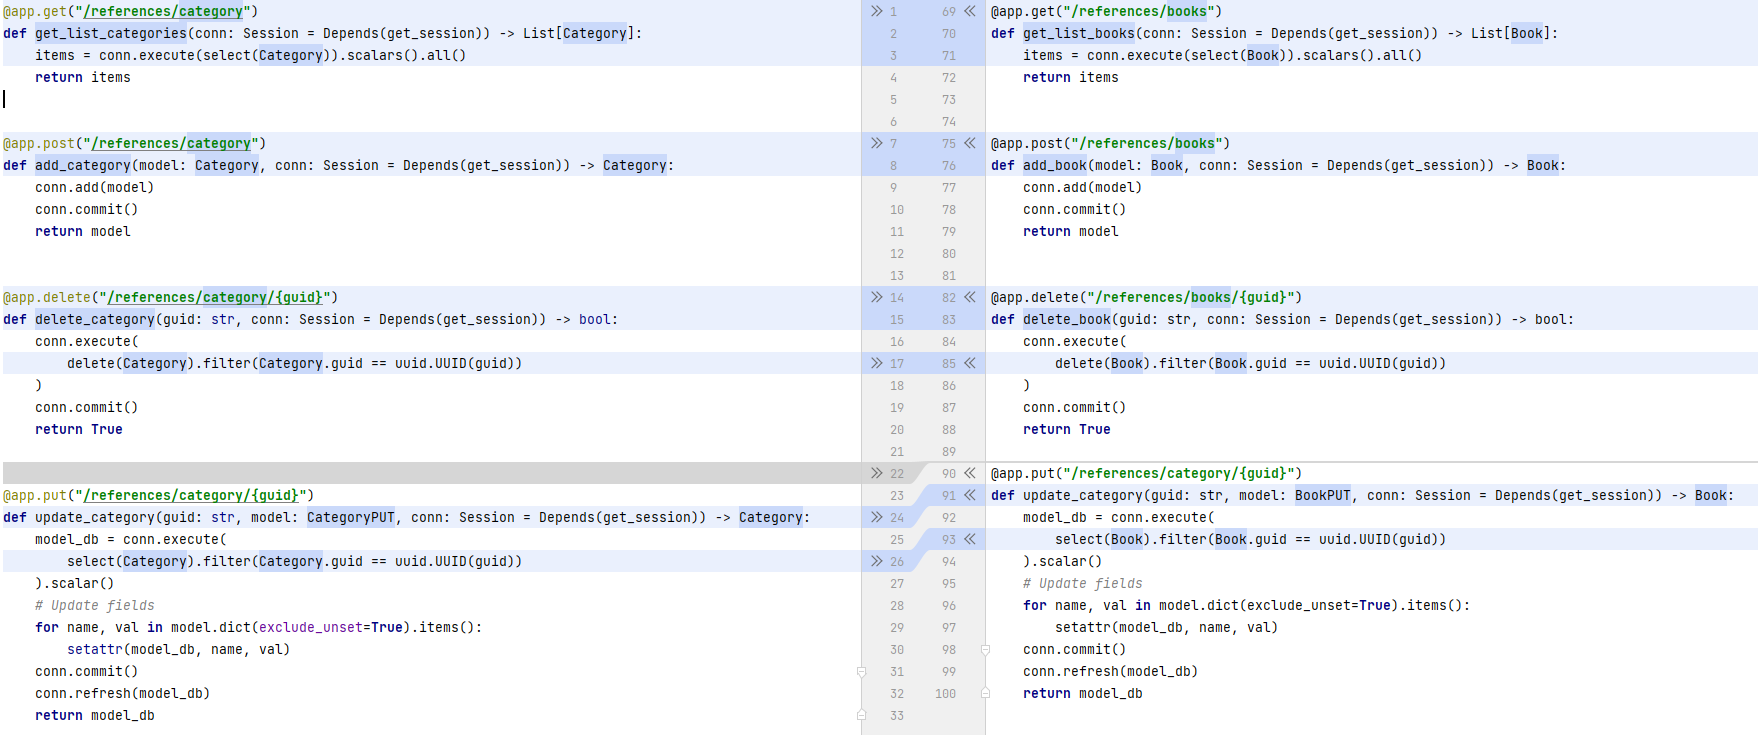This screenshot has width=1758, height=735.
Task: Click "return True" in the right pane
Action: click(1067, 429)
